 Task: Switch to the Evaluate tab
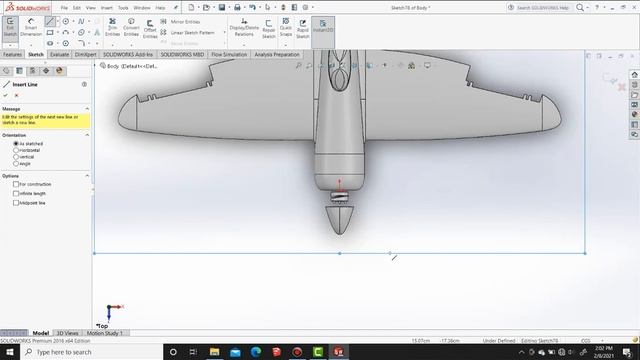click(60, 55)
